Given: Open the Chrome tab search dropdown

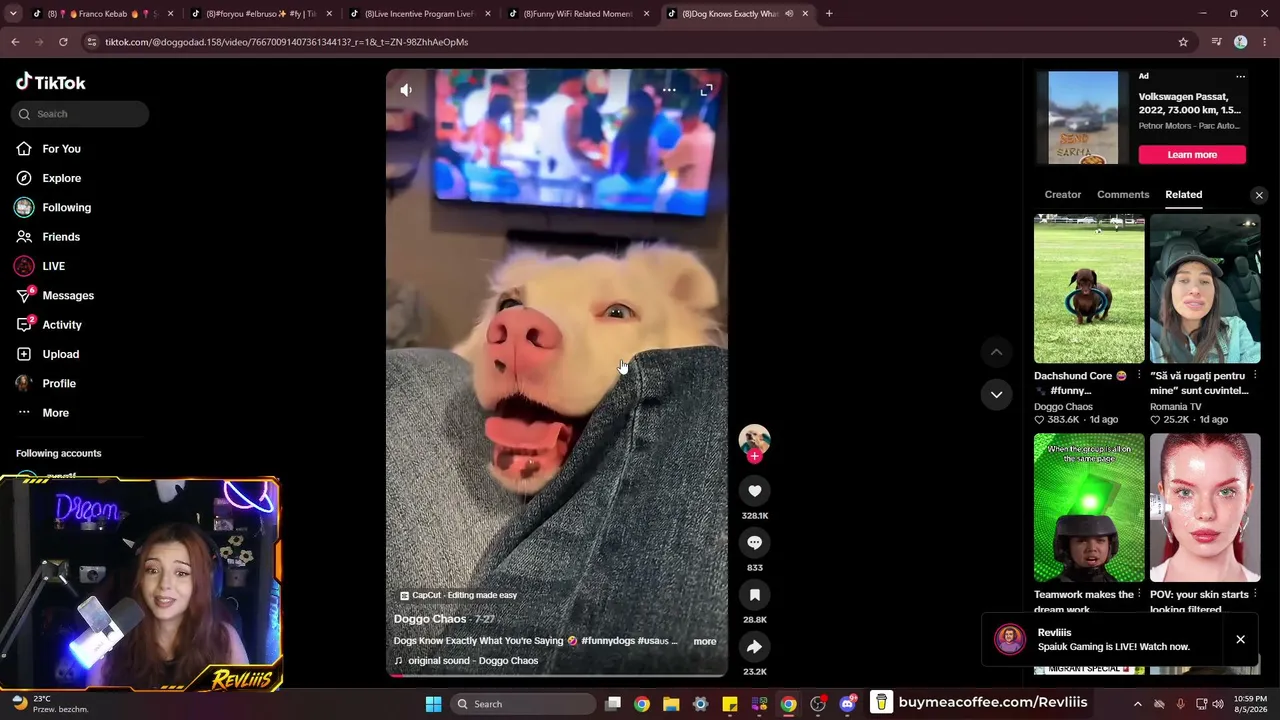Looking at the screenshot, I should pyautogui.click(x=13, y=14).
